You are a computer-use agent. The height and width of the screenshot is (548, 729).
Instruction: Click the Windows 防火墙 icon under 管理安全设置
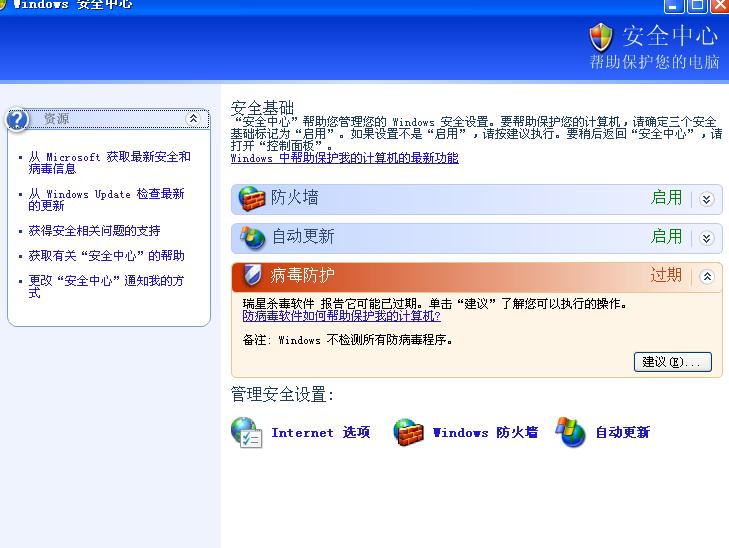(408, 432)
